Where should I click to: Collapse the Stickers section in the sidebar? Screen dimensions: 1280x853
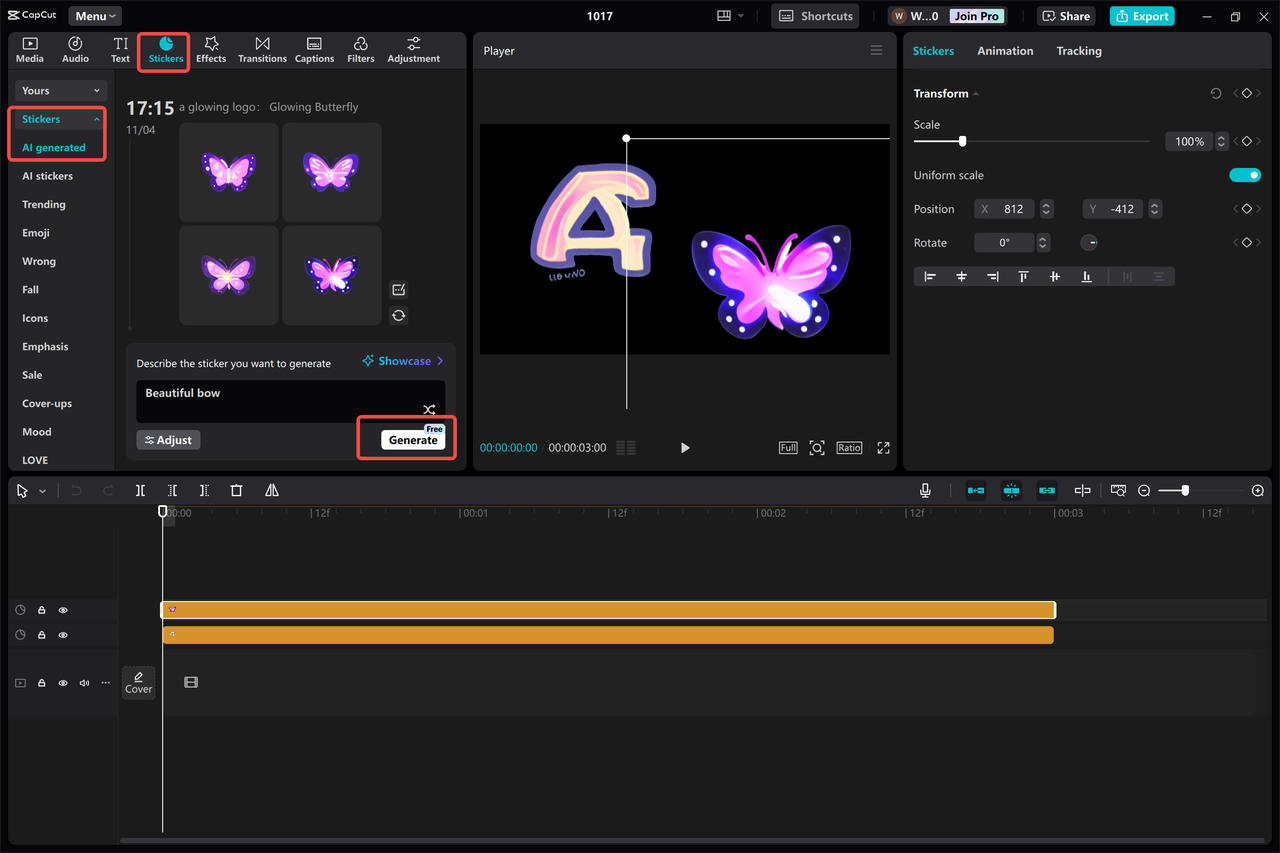pos(95,118)
